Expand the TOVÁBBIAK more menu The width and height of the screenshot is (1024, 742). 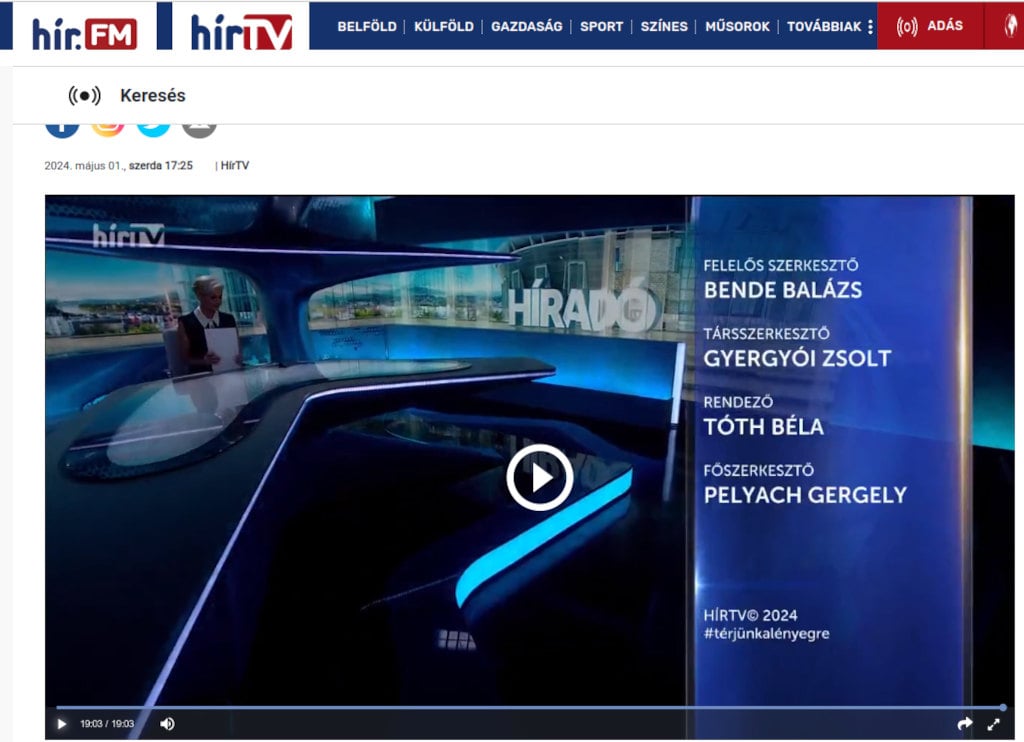829,27
